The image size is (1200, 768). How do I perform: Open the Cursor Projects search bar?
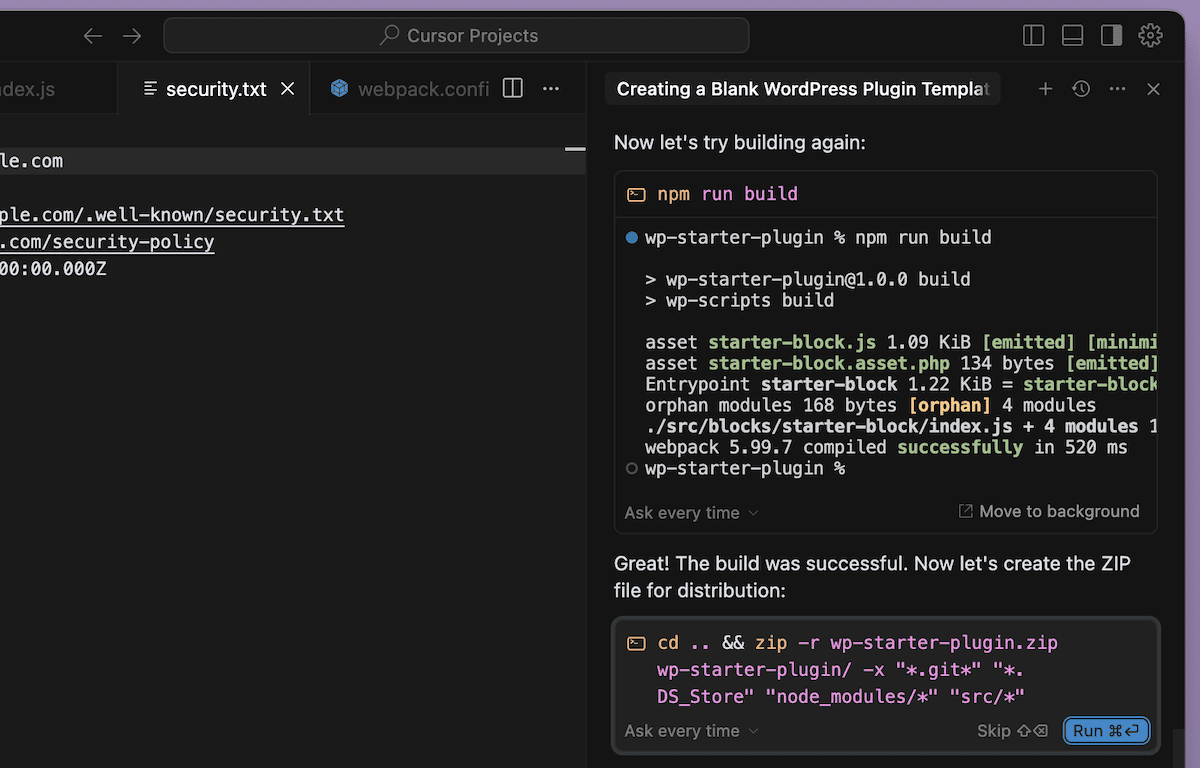click(x=456, y=35)
